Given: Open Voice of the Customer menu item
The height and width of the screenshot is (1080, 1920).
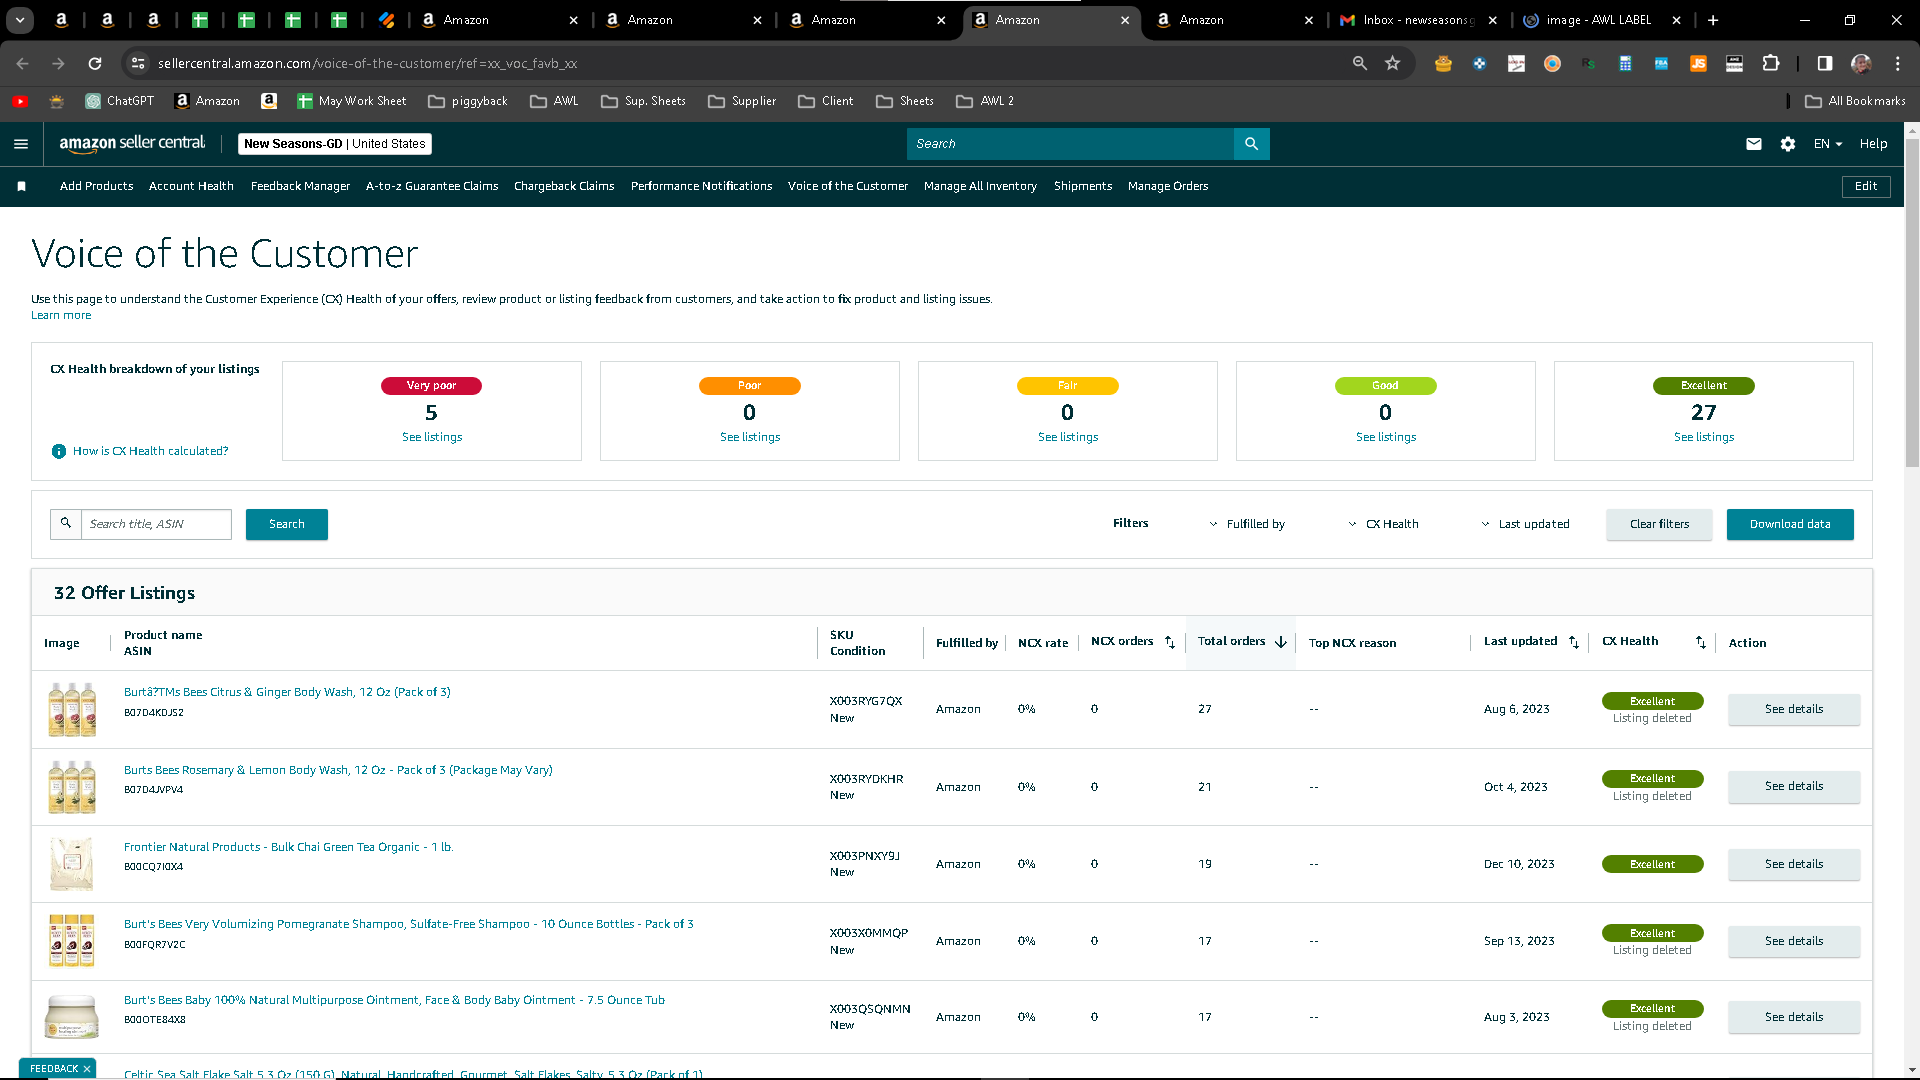Looking at the screenshot, I should pos(848,186).
